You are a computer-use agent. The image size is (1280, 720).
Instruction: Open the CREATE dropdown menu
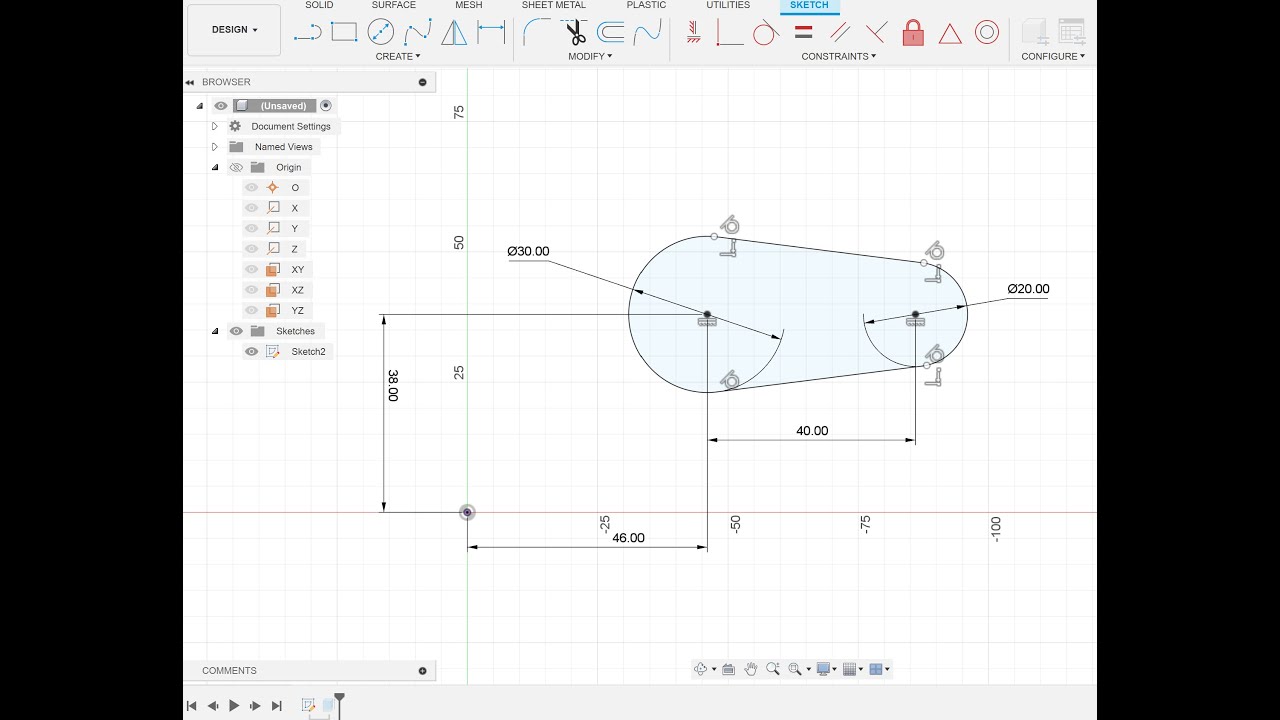tap(398, 56)
